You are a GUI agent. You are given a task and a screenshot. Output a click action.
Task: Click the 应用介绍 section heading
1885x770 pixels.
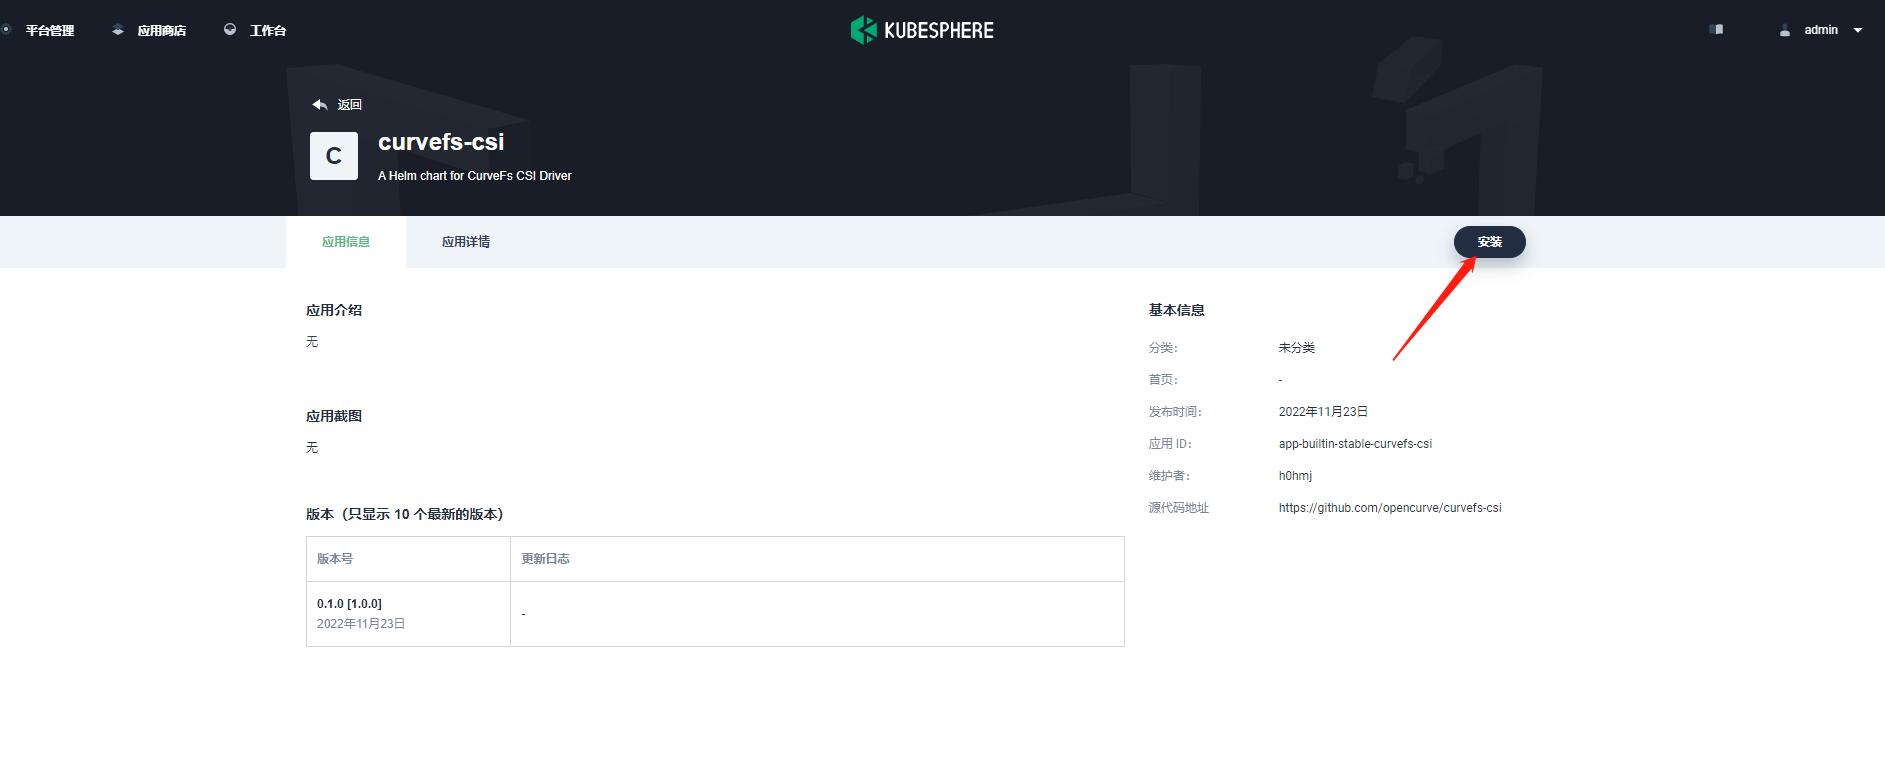(x=334, y=310)
